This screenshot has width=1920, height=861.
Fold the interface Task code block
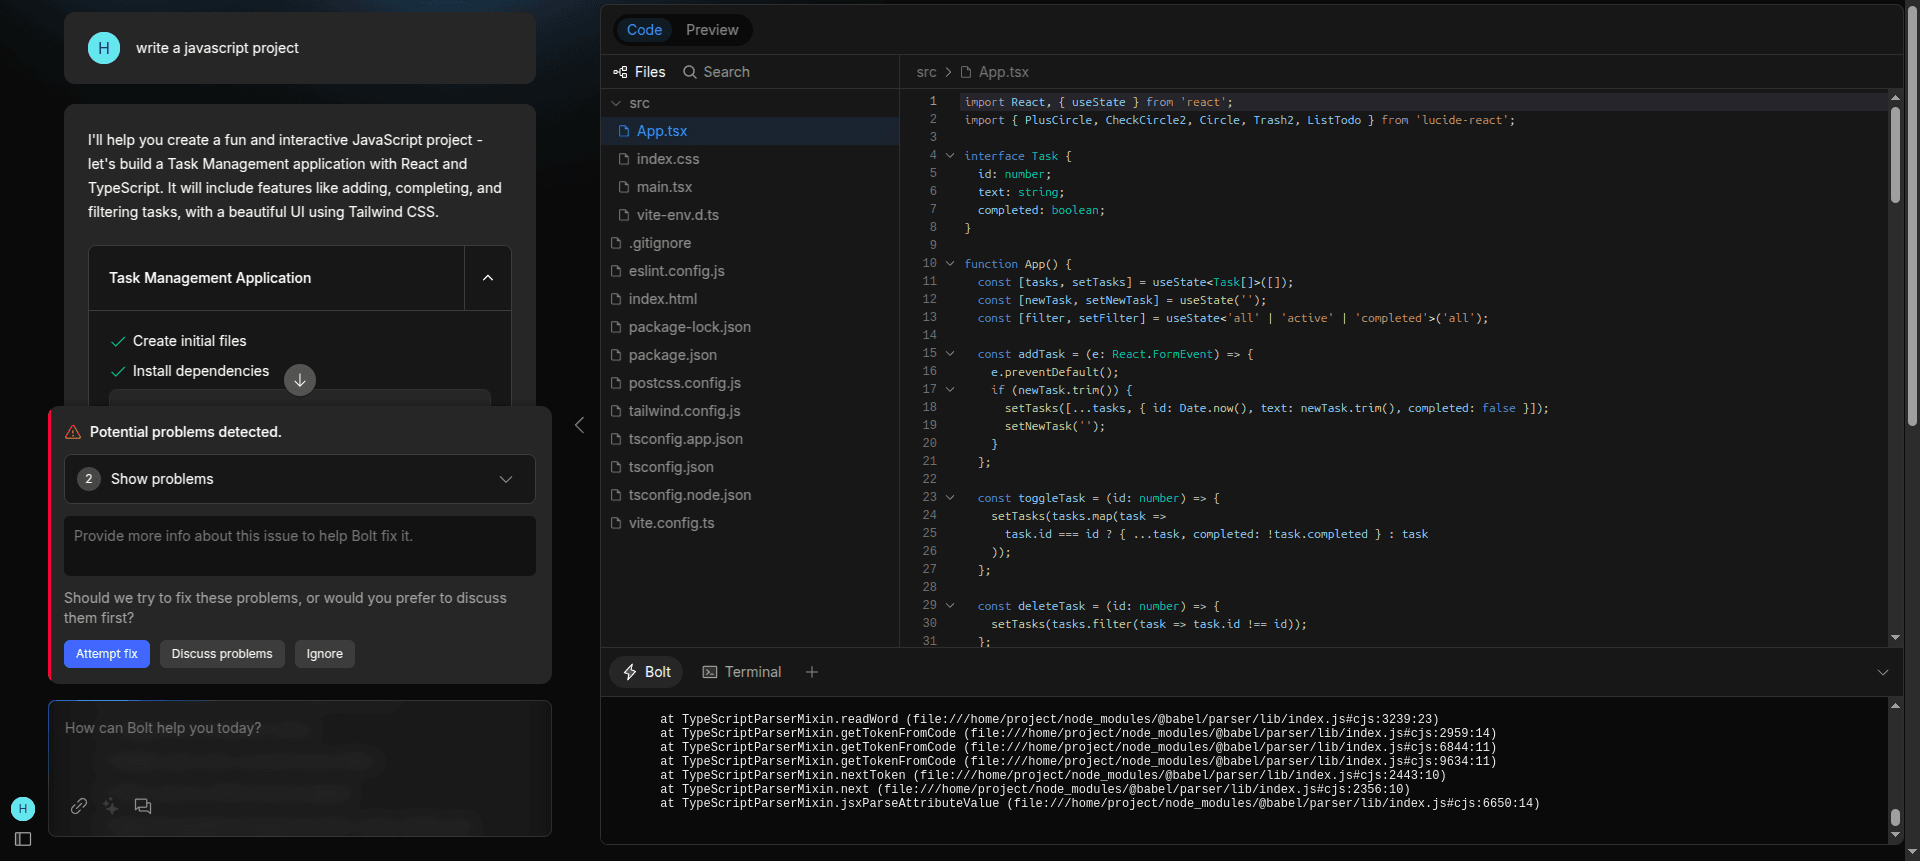(x=950, y=156)
